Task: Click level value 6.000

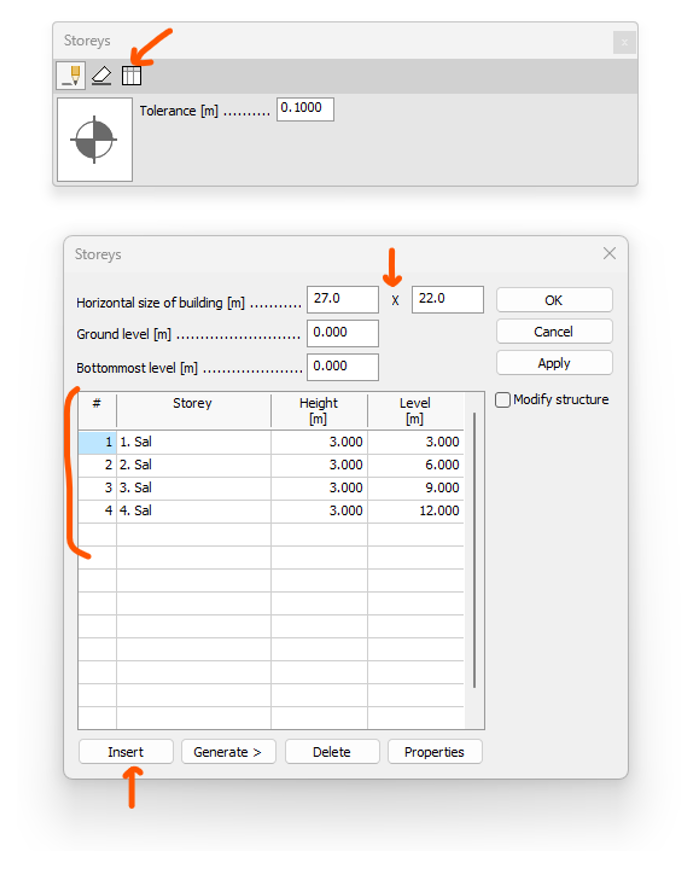Action: (x=415, y=465)
